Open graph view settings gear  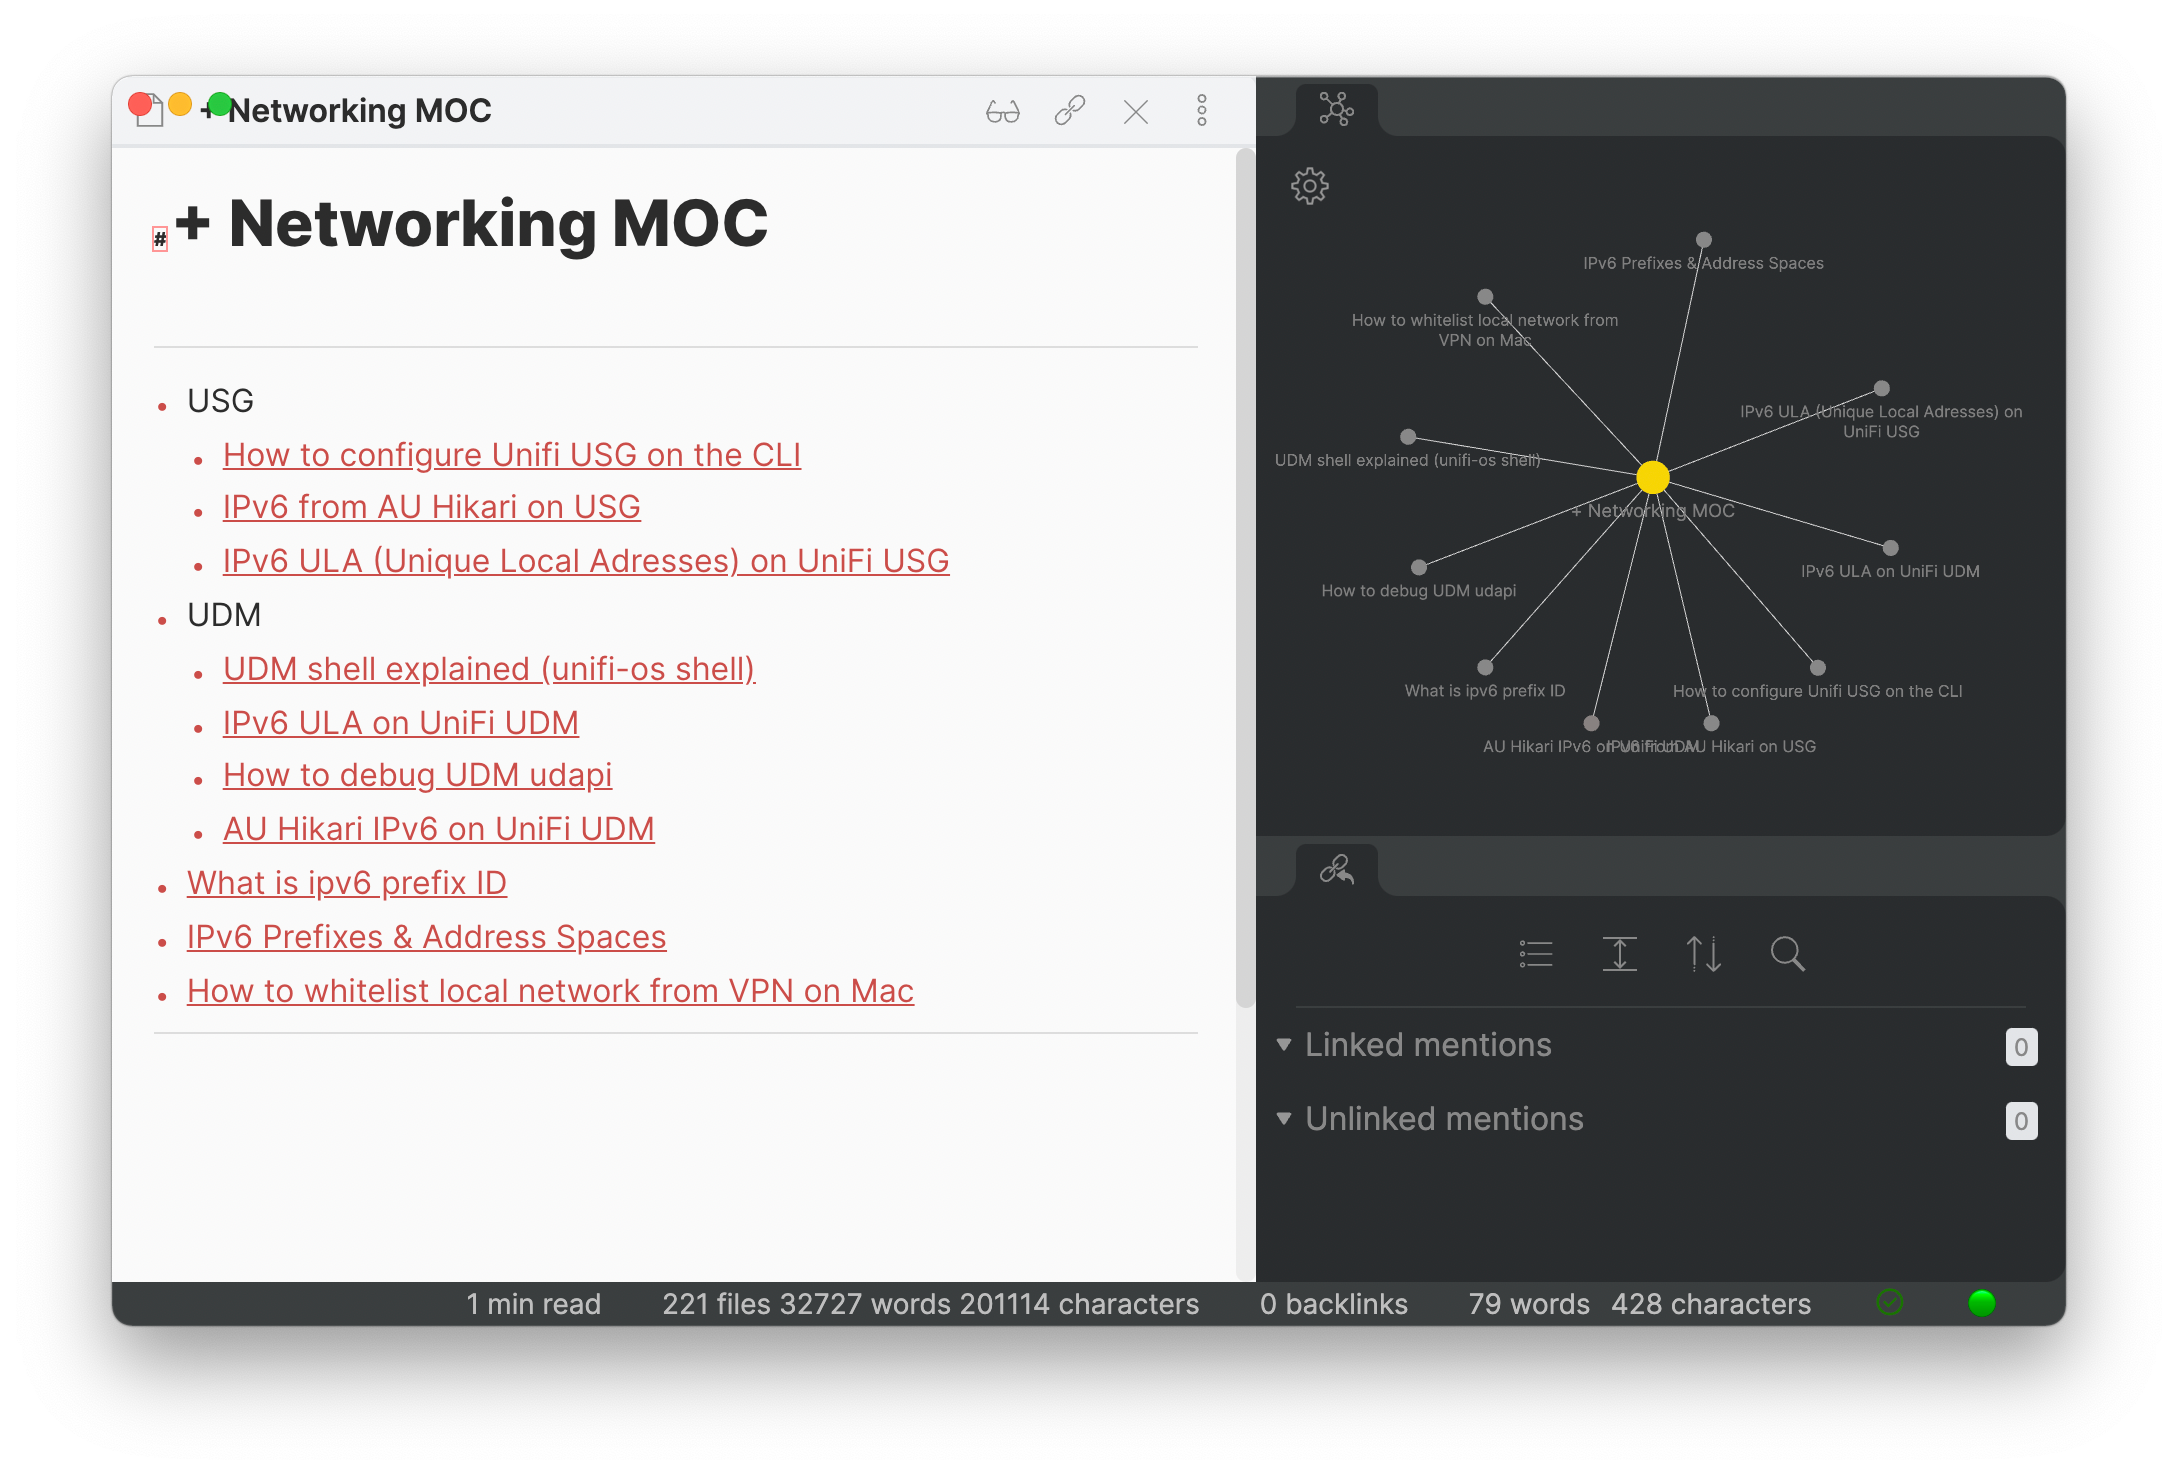[x=1309, y=186]
